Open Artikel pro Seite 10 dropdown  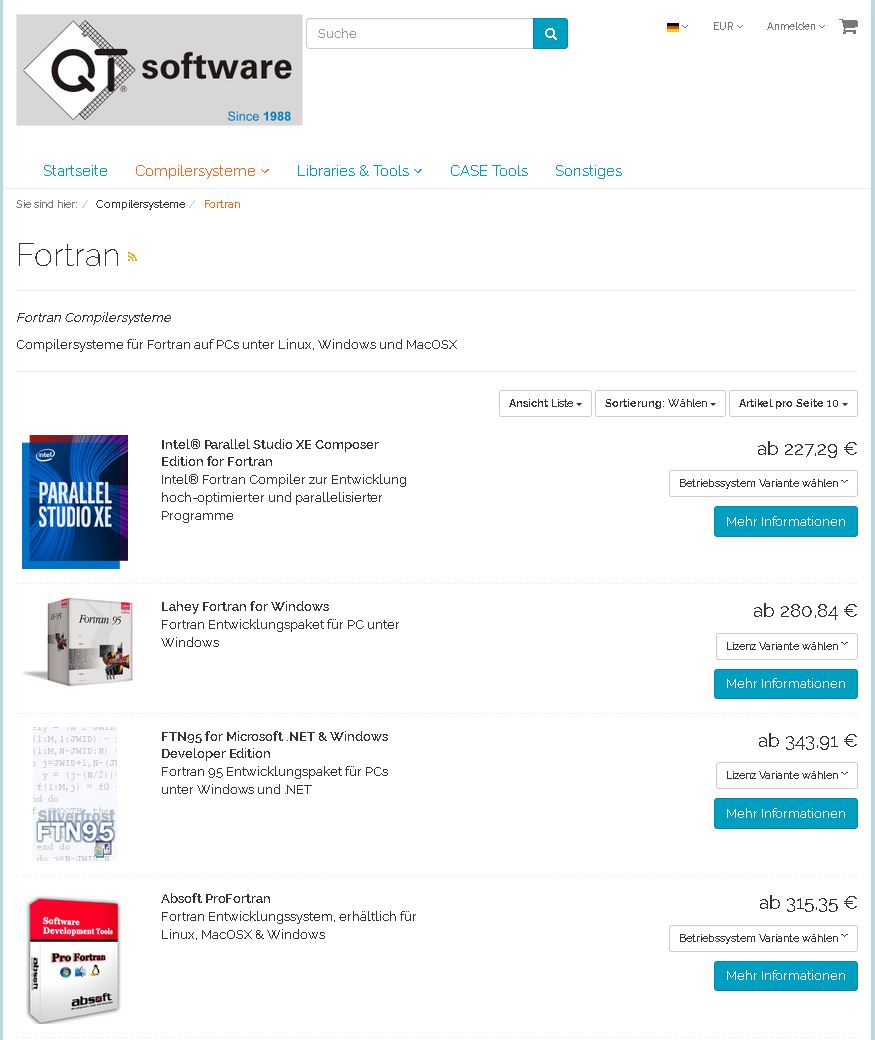793,403
